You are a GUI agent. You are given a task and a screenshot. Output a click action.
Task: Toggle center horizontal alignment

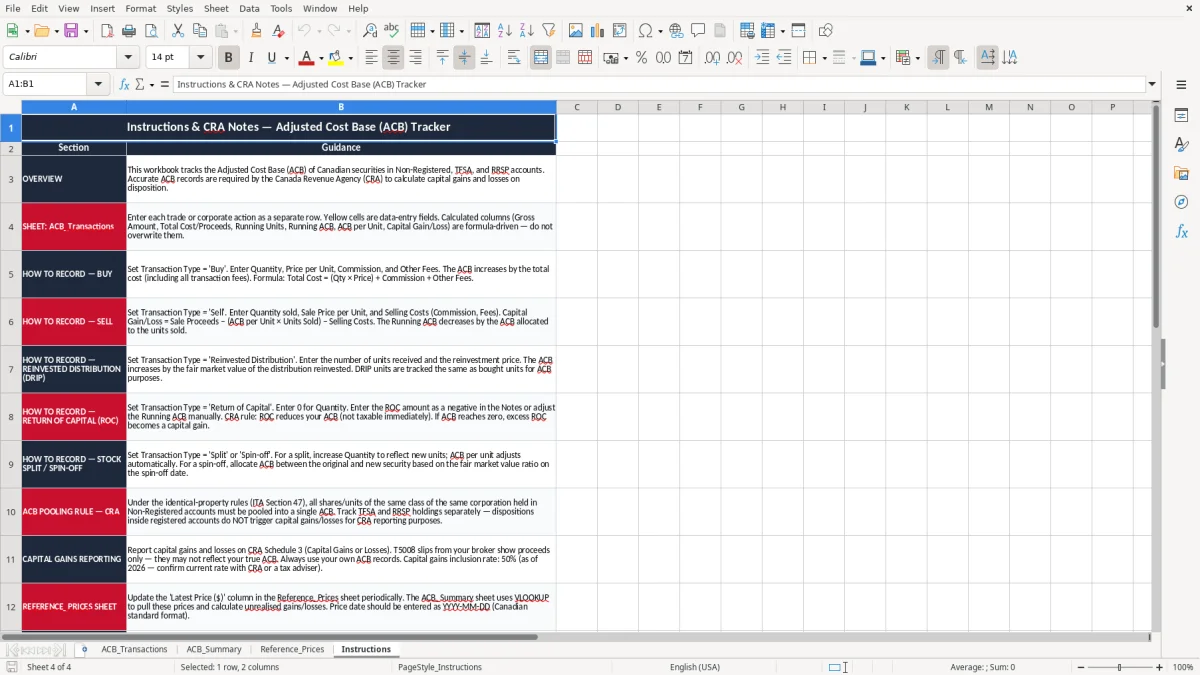pos(393,58)
